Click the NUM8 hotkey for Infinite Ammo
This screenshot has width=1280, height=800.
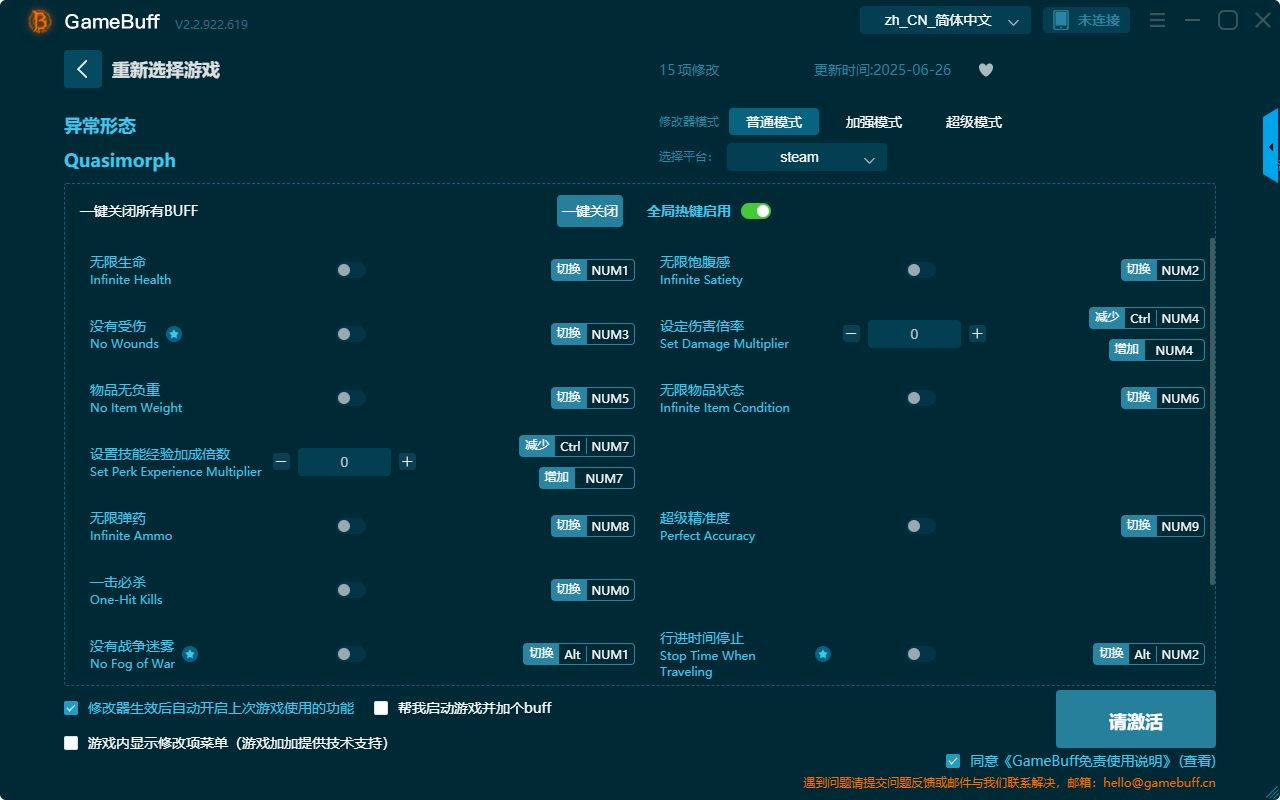coord(593,526)
